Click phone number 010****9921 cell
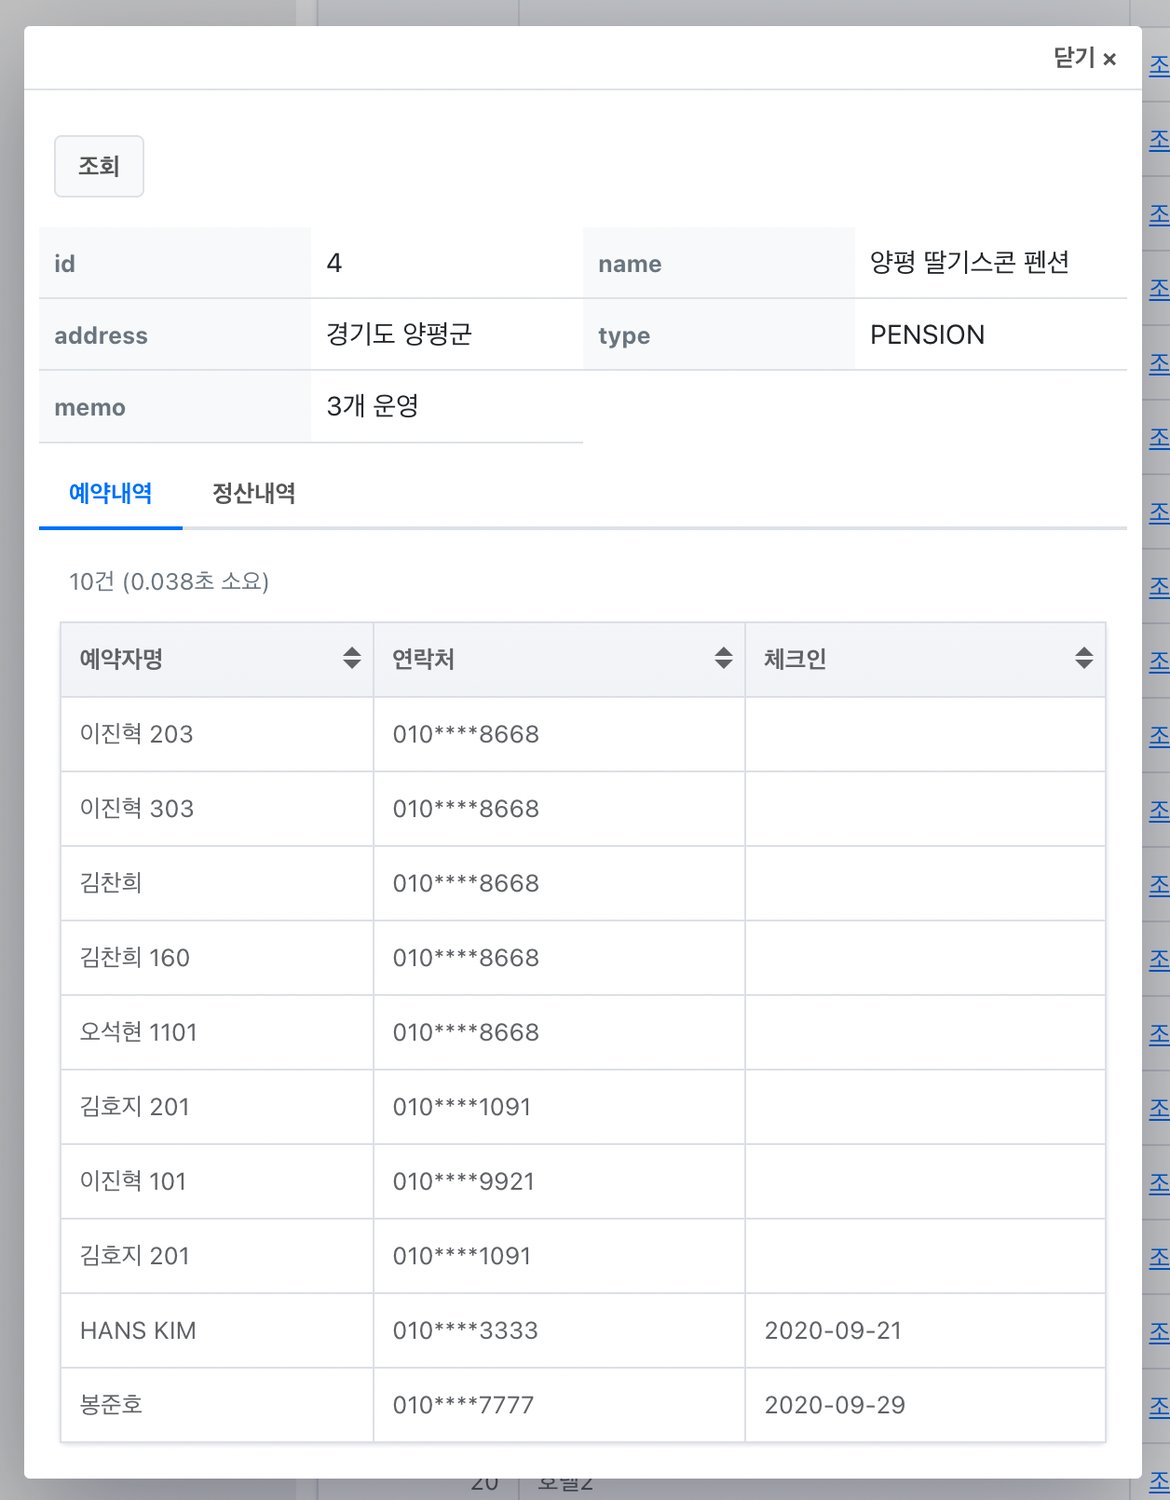Viewport: 1170px width, 1500px height. 463,1181
